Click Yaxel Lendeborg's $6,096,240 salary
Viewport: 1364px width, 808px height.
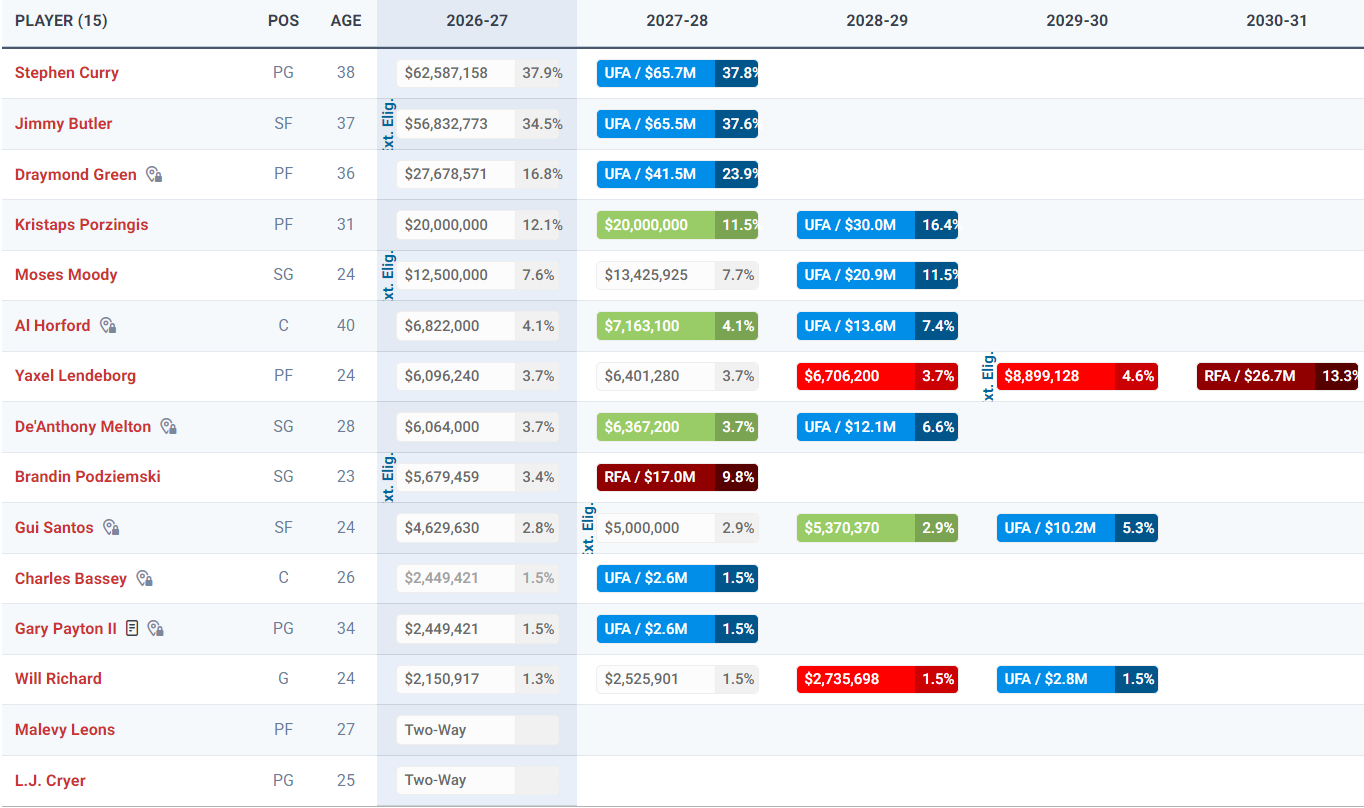478,376
